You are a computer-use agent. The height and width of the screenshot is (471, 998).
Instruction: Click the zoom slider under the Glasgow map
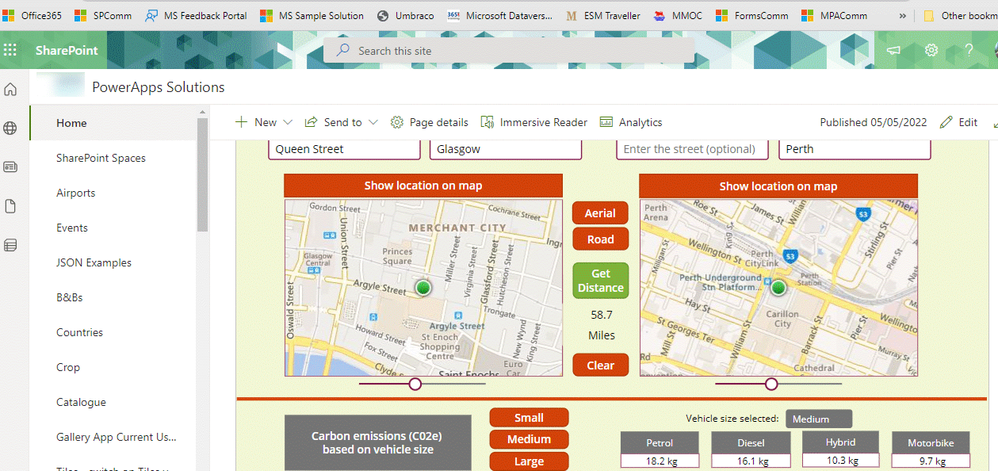(423, 384)
